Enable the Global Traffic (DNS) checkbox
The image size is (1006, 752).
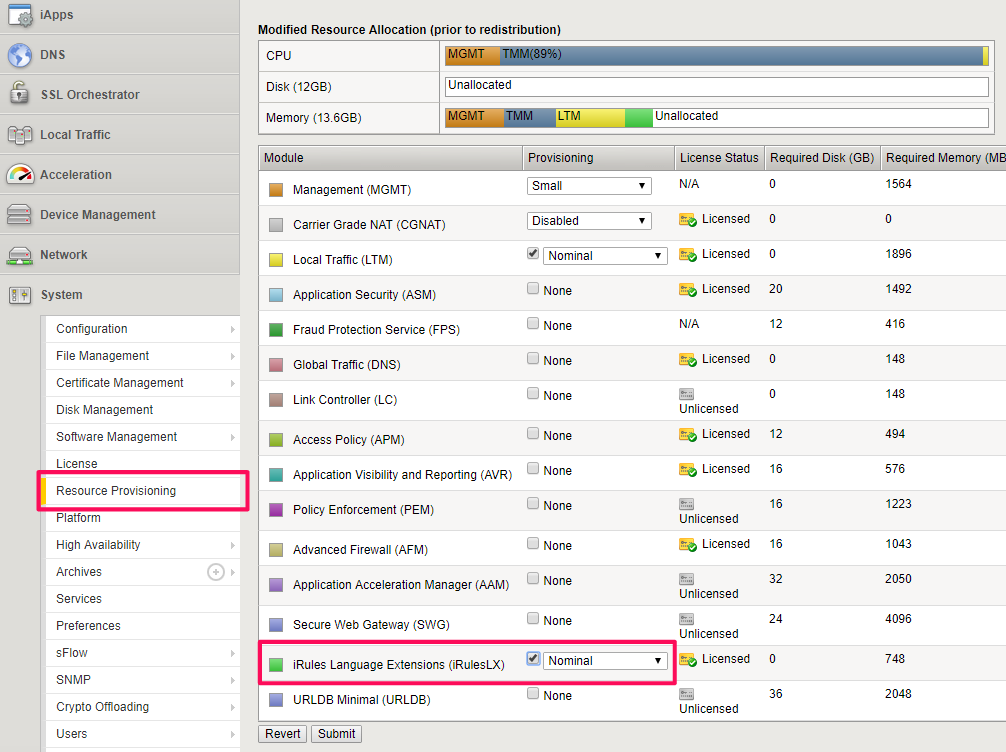point(533,358)
